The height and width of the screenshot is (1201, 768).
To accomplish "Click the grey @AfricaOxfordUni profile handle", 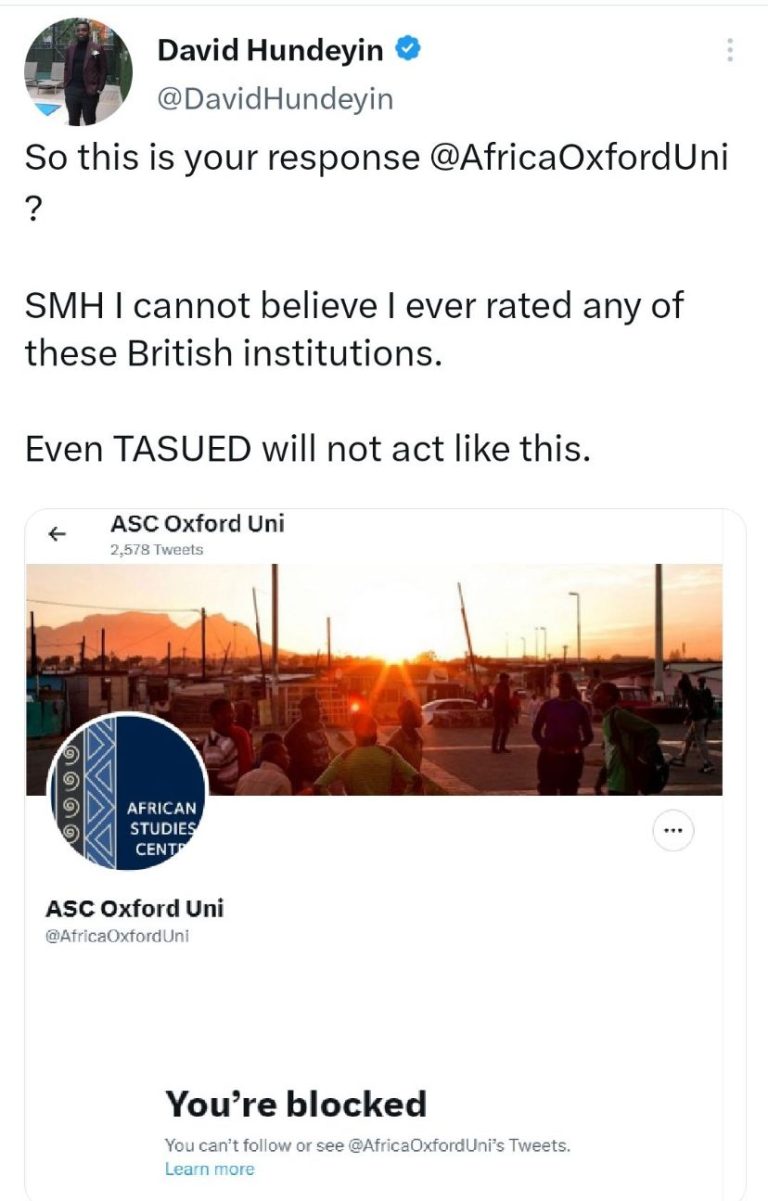I will point(117,936).
